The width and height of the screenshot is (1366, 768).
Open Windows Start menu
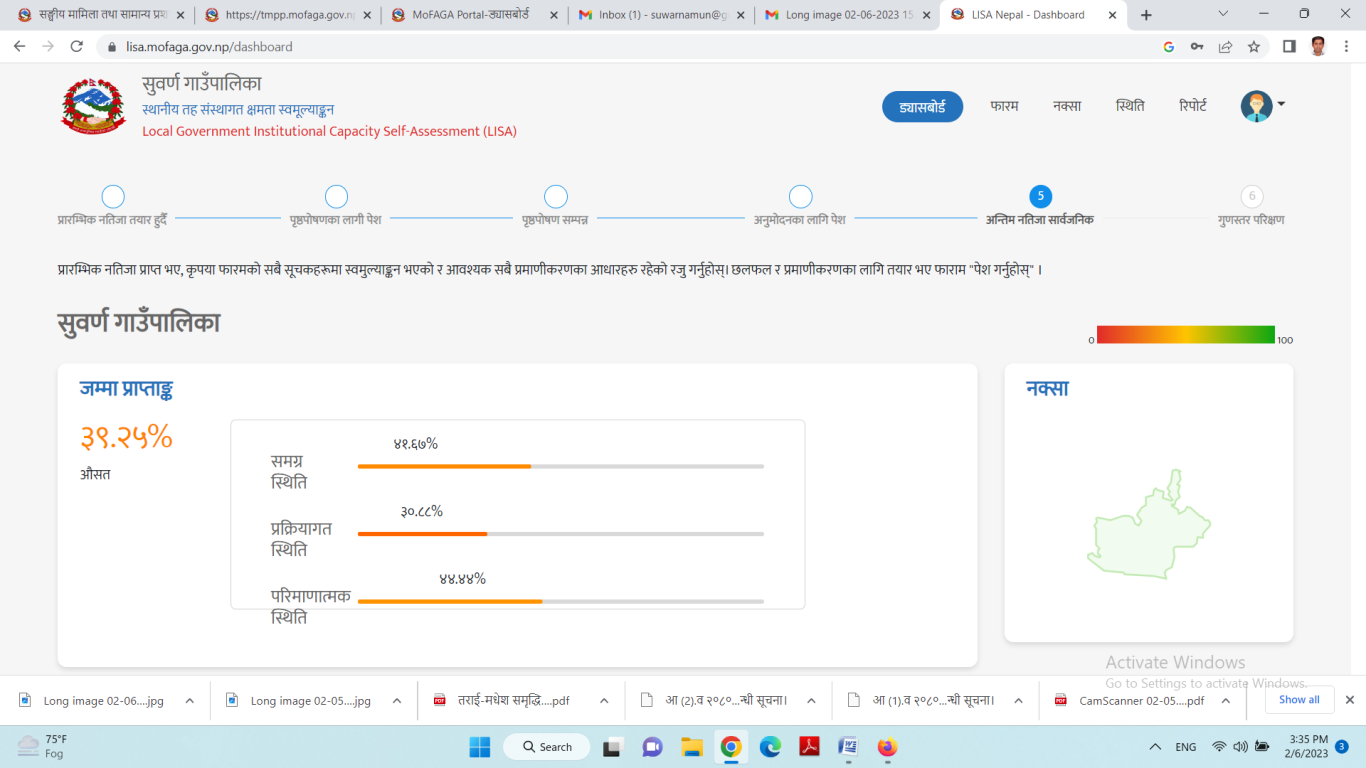pyautogui.click(x=480, y=747)
